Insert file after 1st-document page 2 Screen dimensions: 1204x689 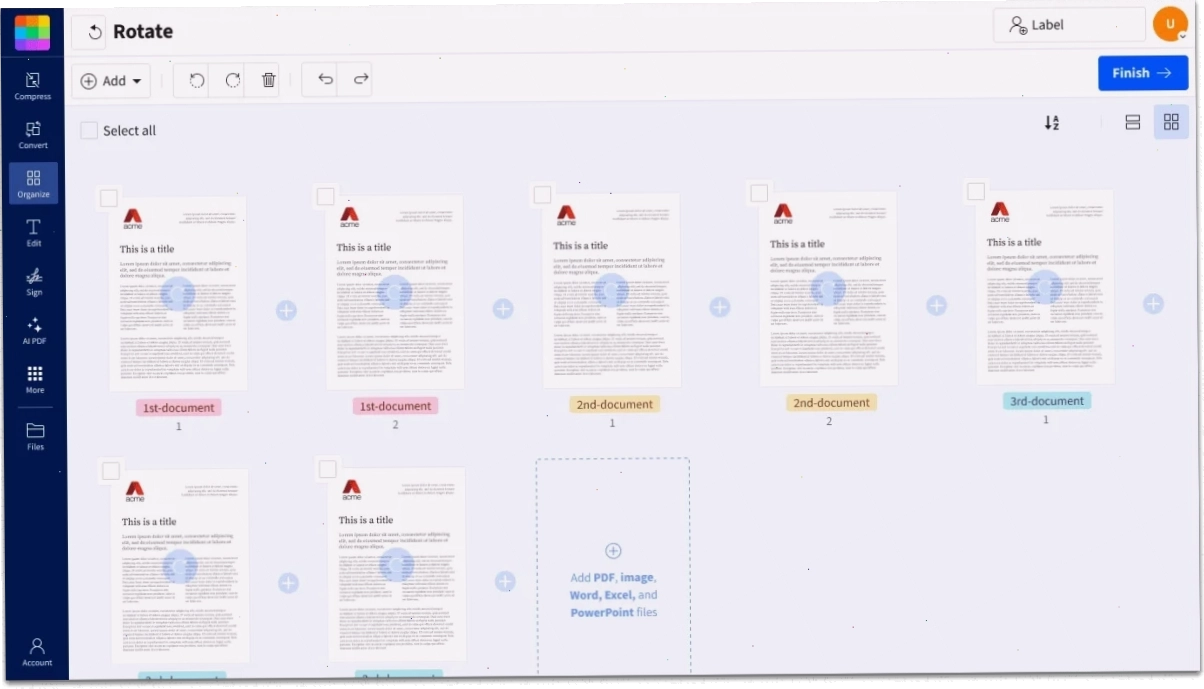[x=503, y=308]
